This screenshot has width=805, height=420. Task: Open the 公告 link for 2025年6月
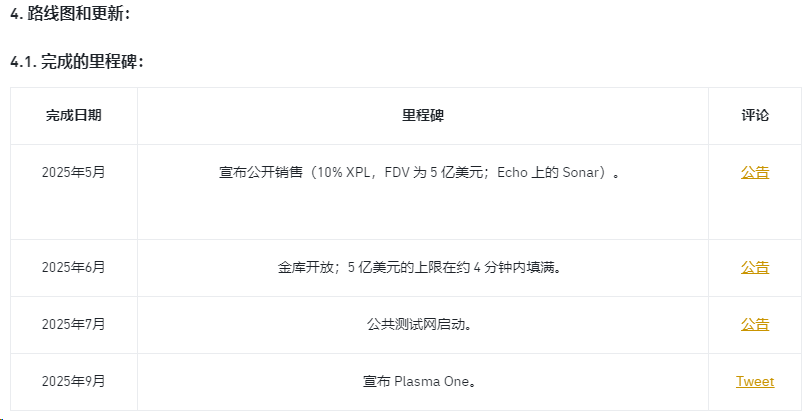pyautogui.click(x=755, y=267)
